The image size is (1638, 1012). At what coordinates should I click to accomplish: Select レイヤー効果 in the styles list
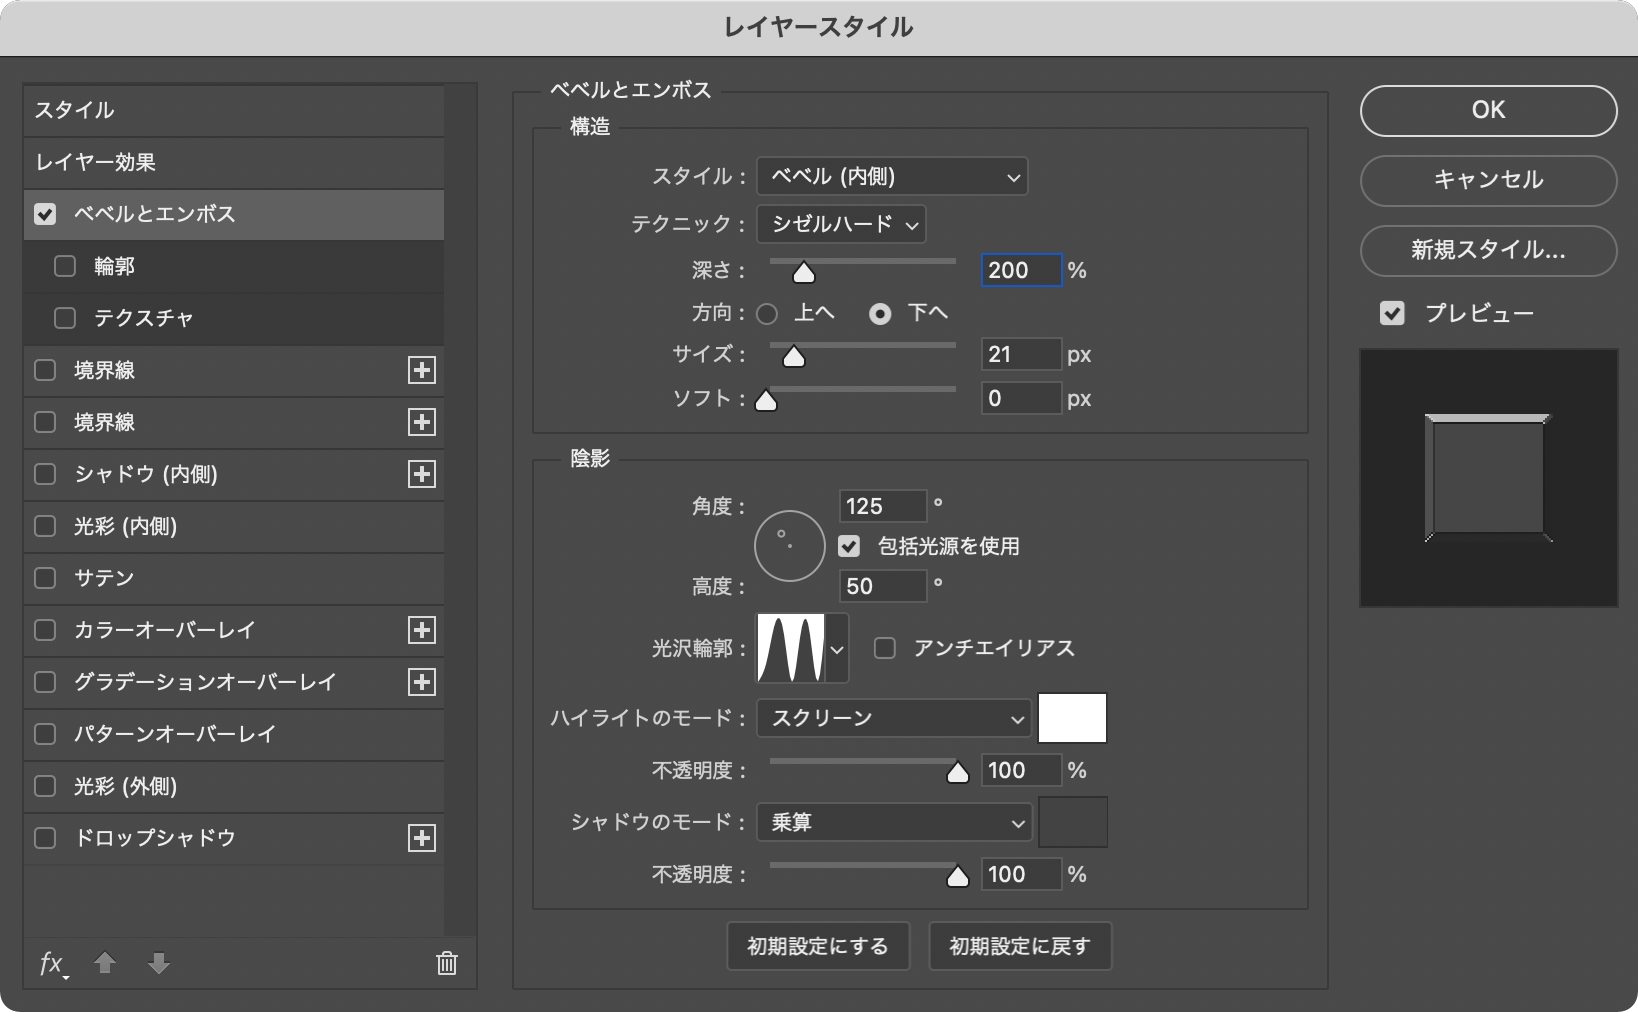234,162
